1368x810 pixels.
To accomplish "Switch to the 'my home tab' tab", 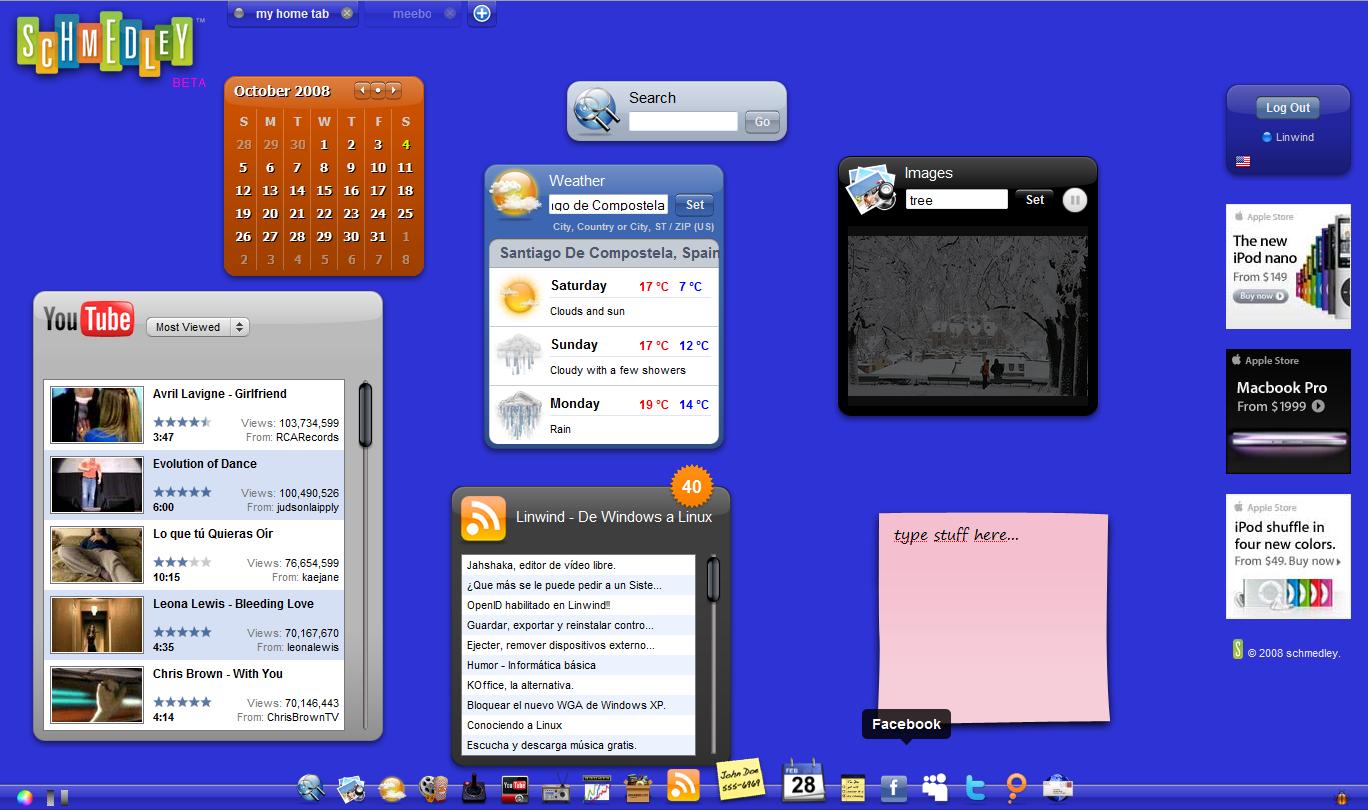I will point(292,13).
